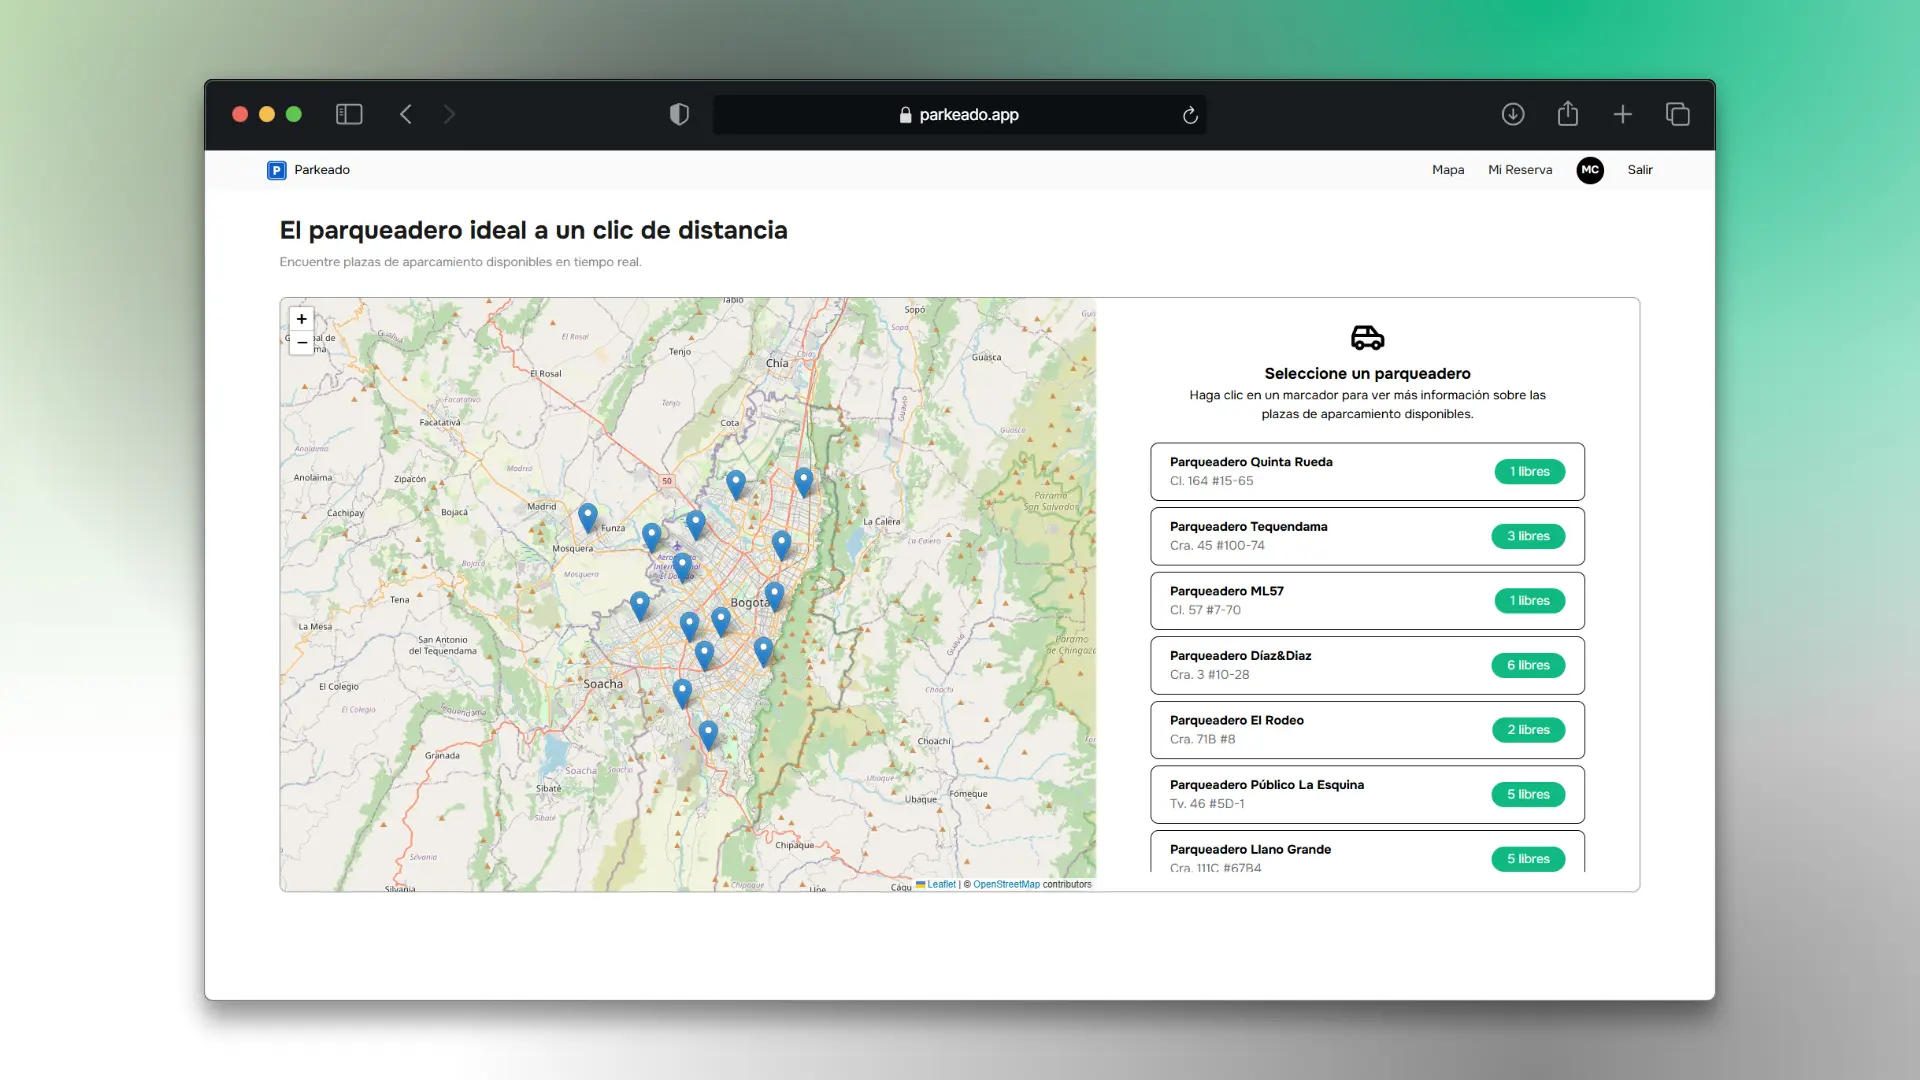Reload the parkeado.app page
The height and width of the screenshot is (1080, 1920).
[x=1189, y=115]
